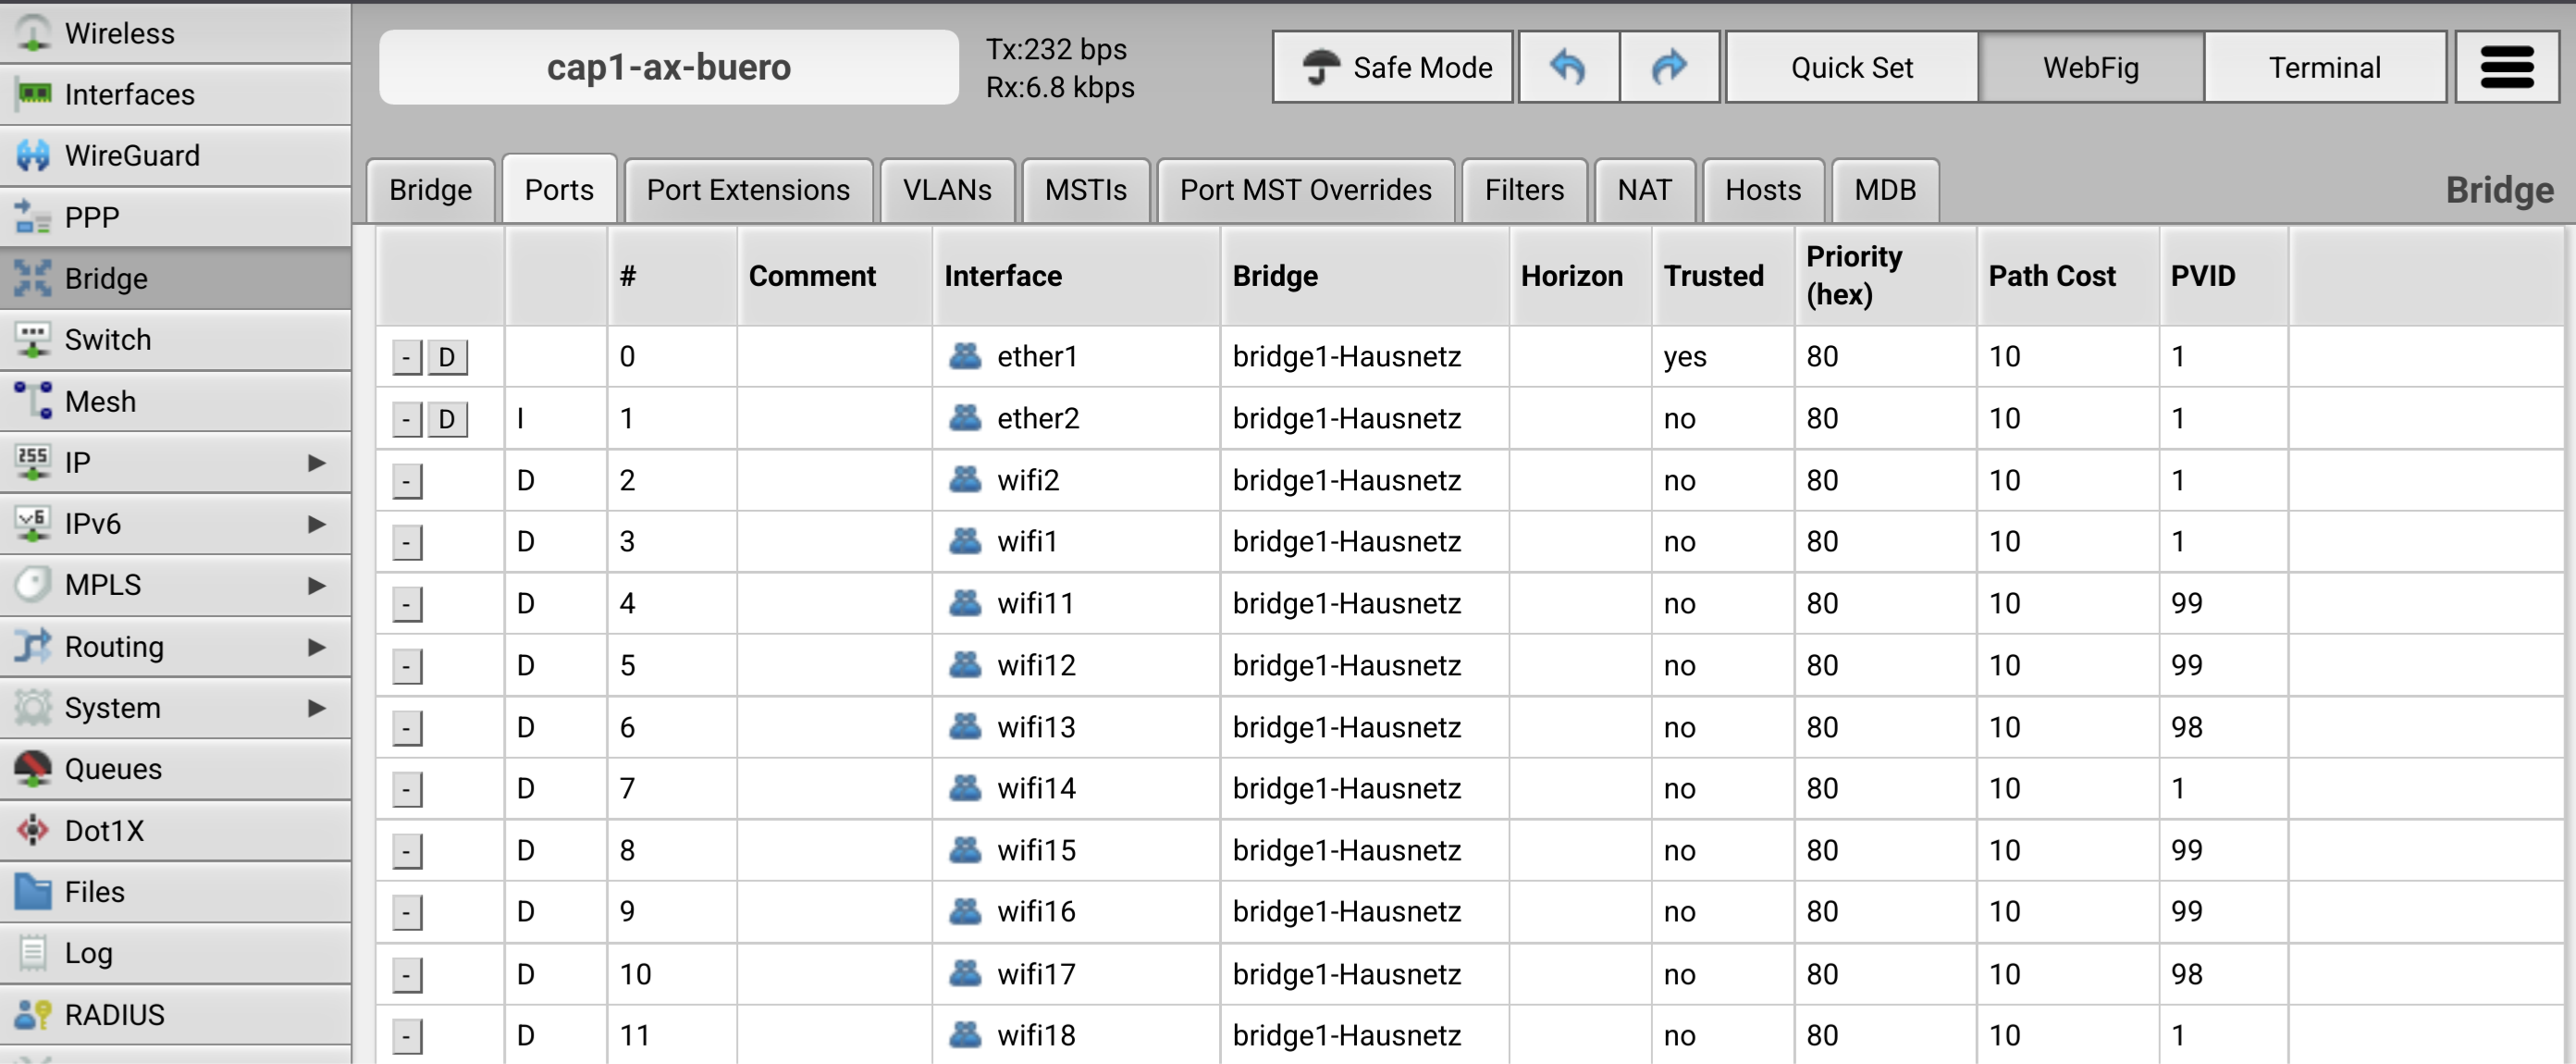
Task: Open RADIUS in the sidebar
Action: click(114, 1014)
